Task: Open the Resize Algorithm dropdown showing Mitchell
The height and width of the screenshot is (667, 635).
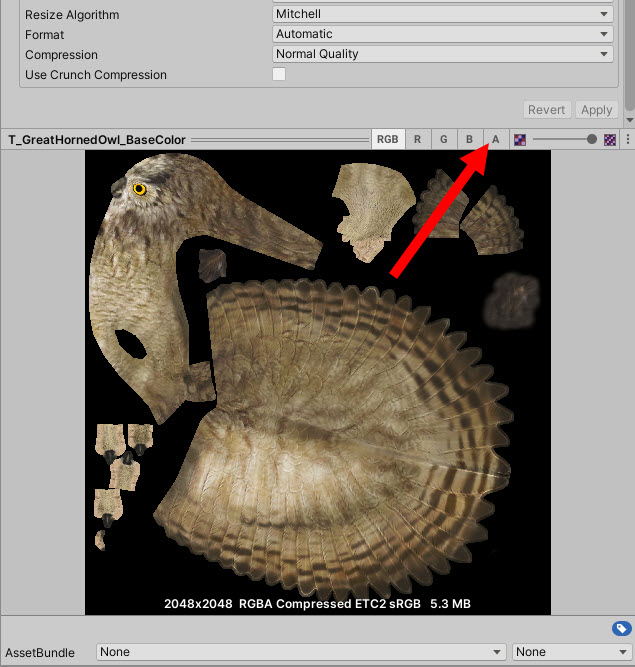Action: [x=442, y=14]
